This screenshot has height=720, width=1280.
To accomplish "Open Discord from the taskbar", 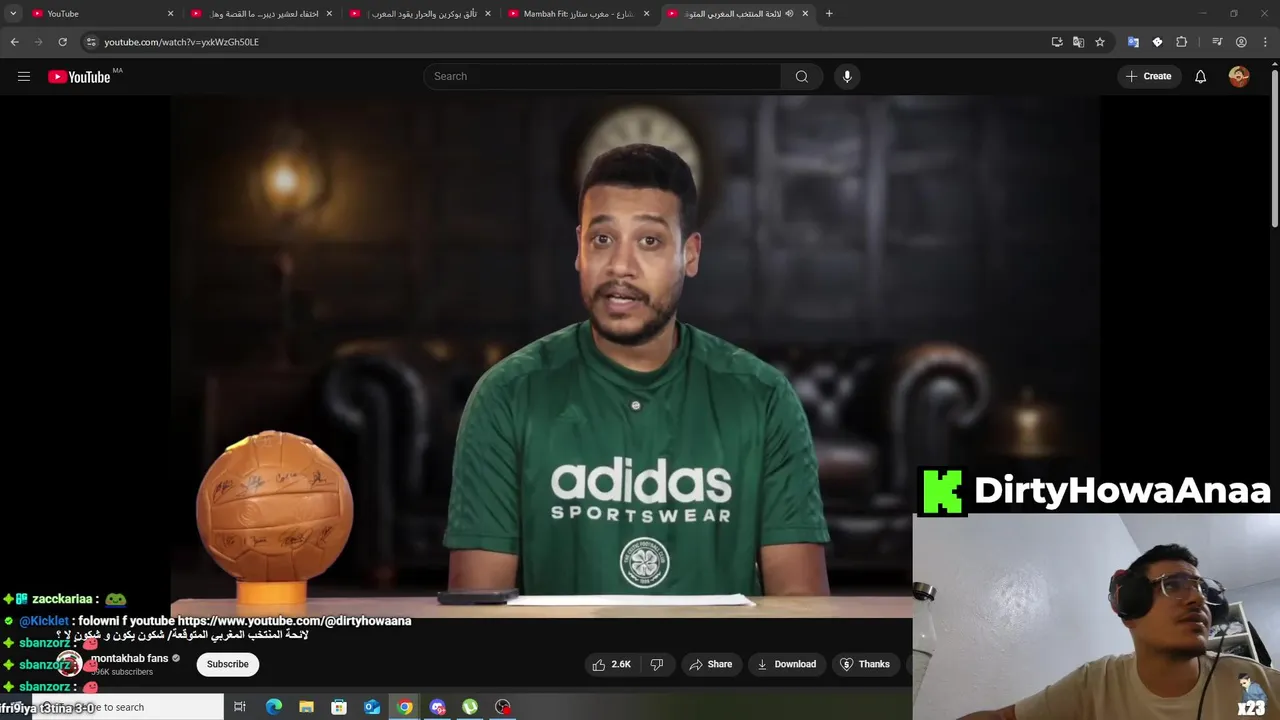I will 437,707.
